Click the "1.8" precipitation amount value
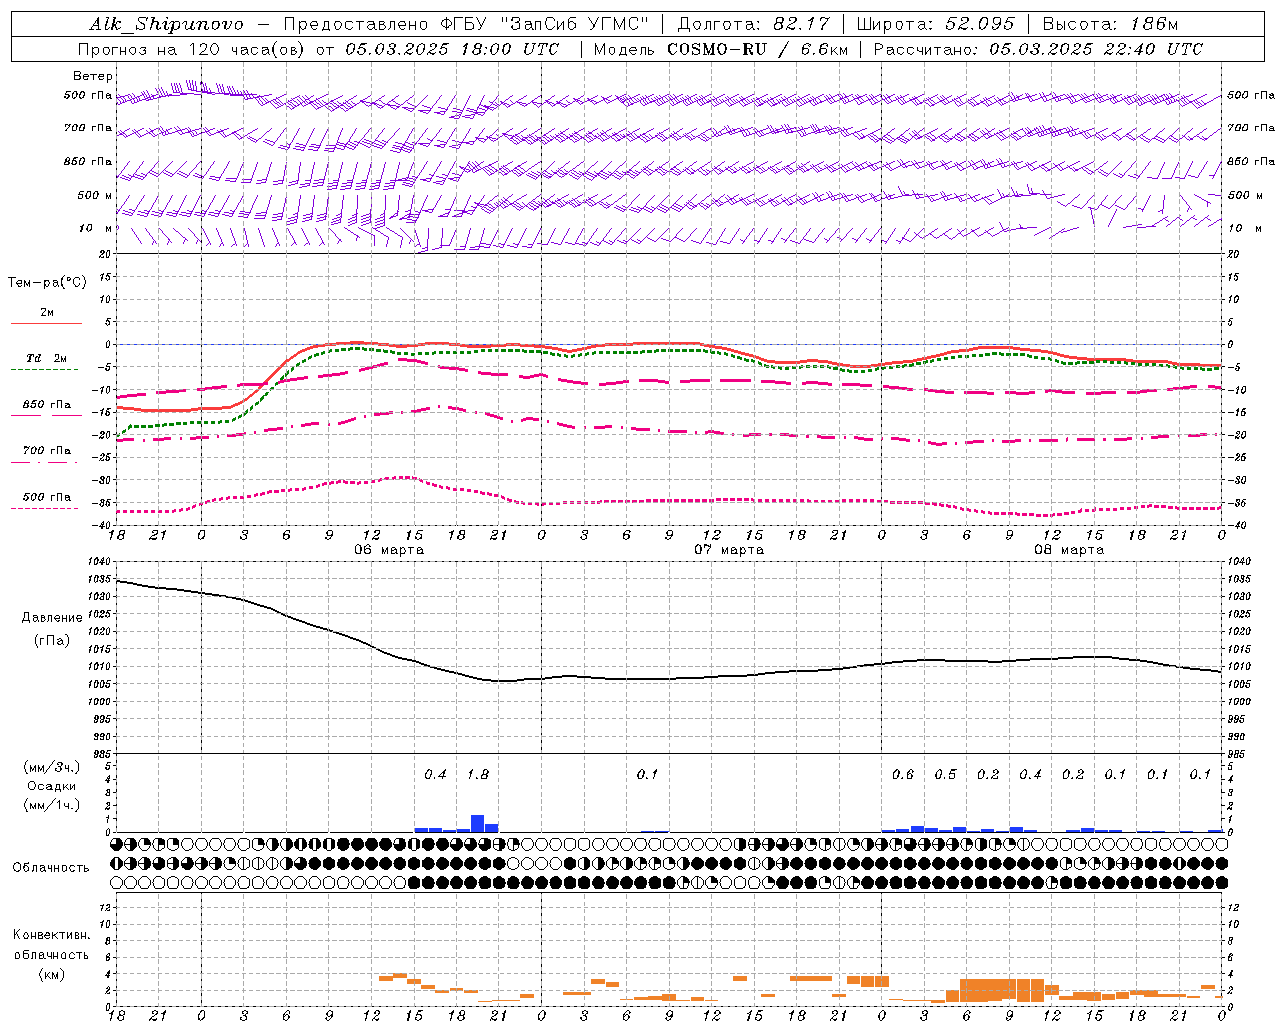1280x1024 pixels. click(x=478, y=774)
